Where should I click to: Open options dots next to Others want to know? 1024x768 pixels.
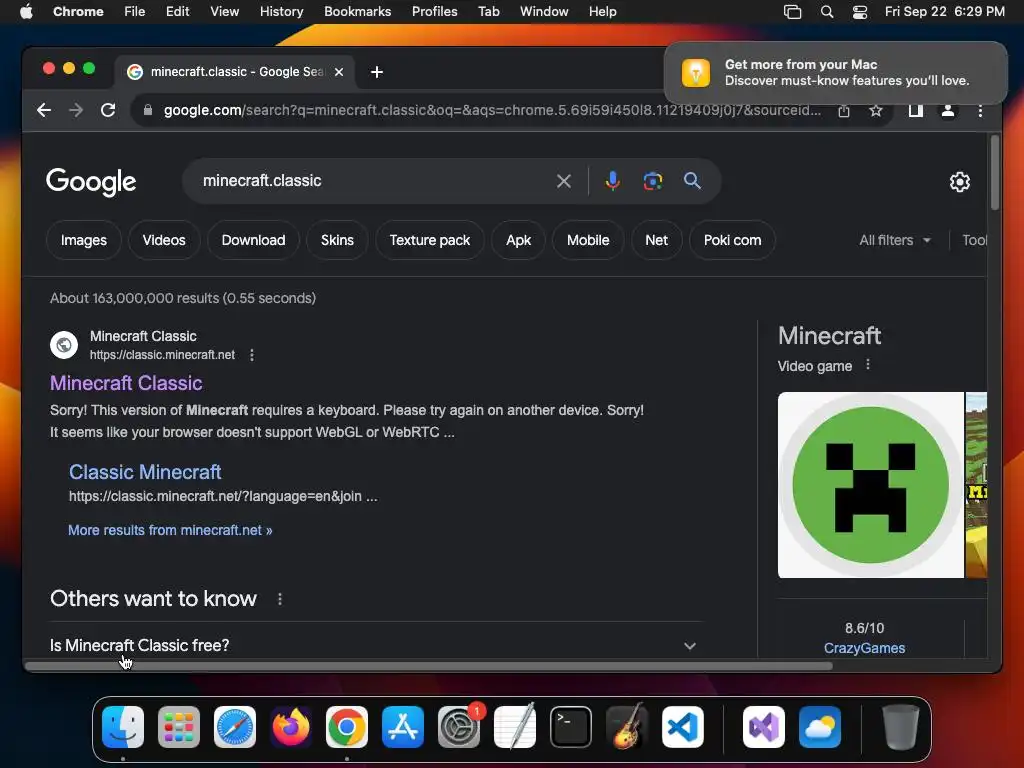tap(280, 599)
